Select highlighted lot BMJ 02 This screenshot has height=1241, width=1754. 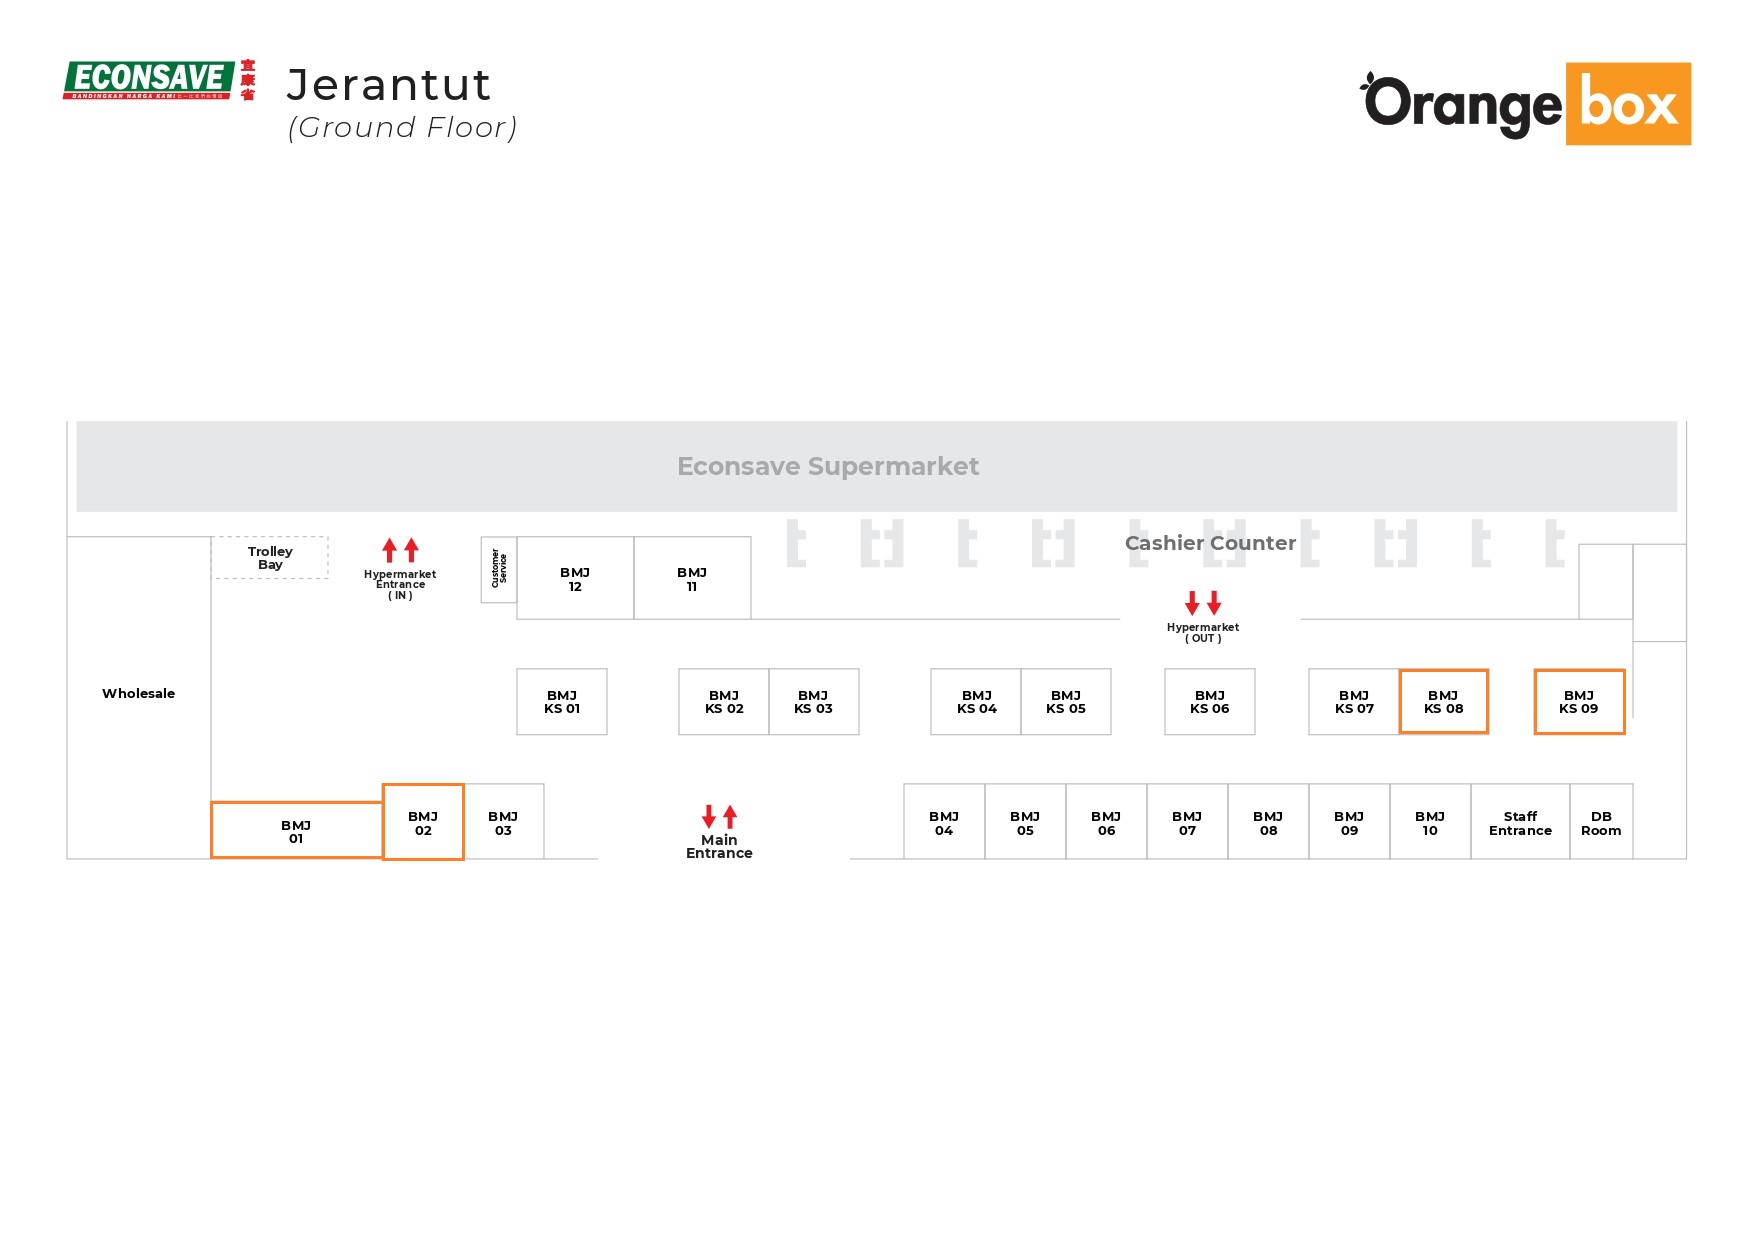[x=423, y=822]
